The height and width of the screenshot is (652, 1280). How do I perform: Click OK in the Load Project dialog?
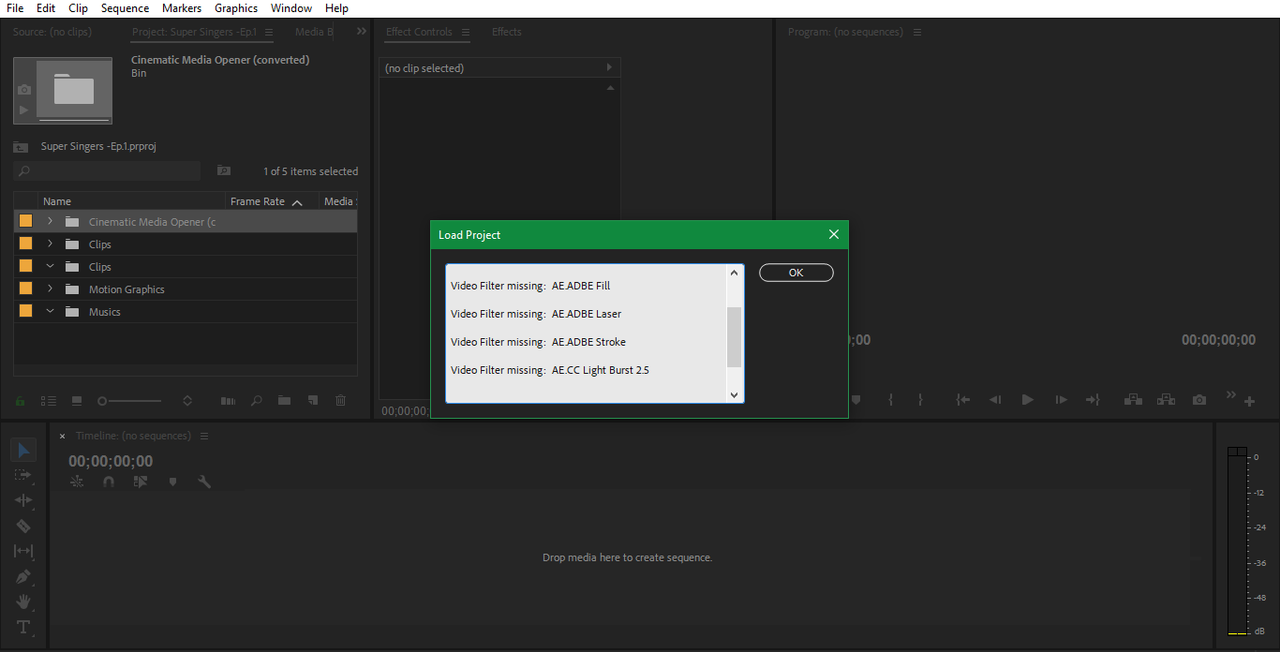tap(796, 272)
